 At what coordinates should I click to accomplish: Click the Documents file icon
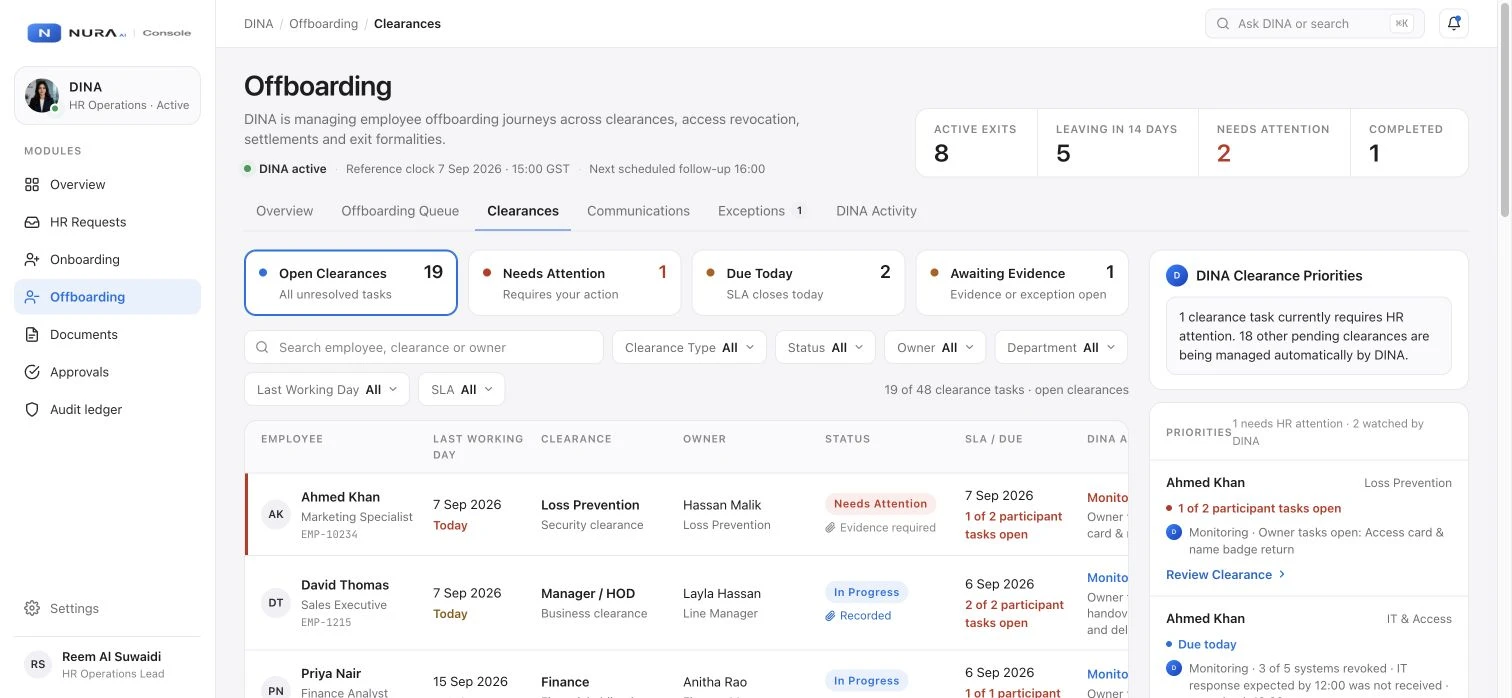[32, 335]
